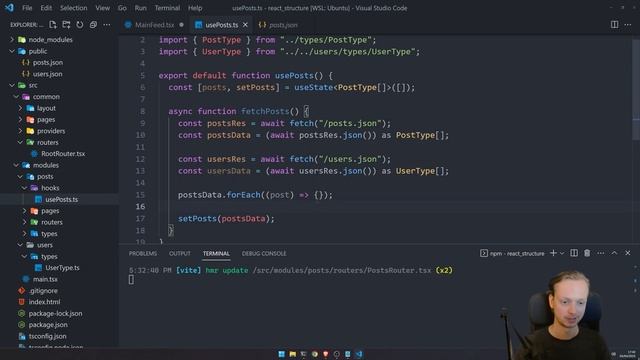Open Windows Start button in taskbar
Viewport: 640px width, 360px height.
281,354
